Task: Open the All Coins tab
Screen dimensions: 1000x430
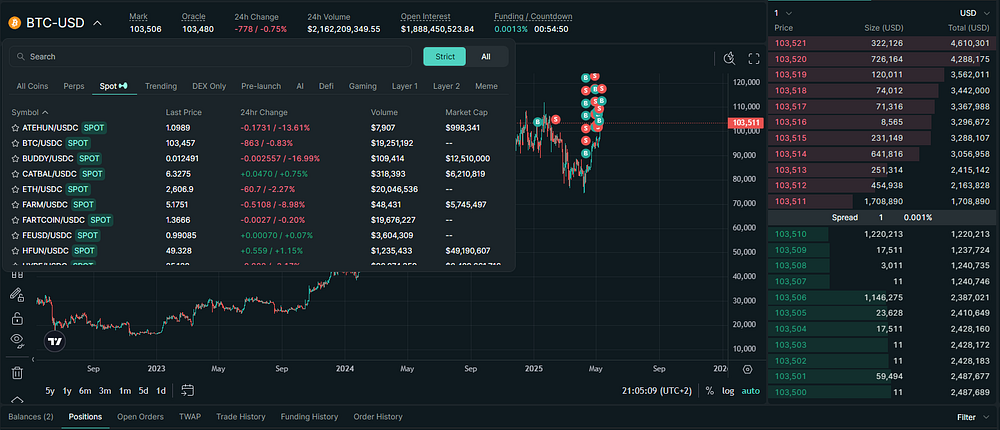Action: 32,86
